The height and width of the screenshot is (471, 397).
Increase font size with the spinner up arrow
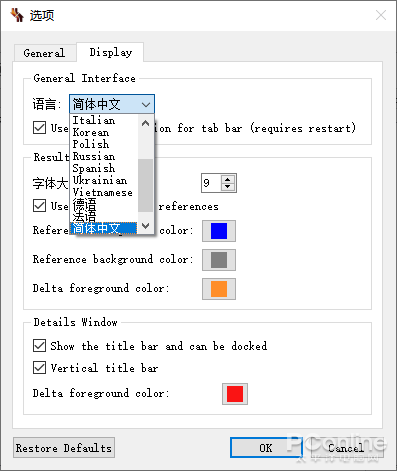pos(228,179)
